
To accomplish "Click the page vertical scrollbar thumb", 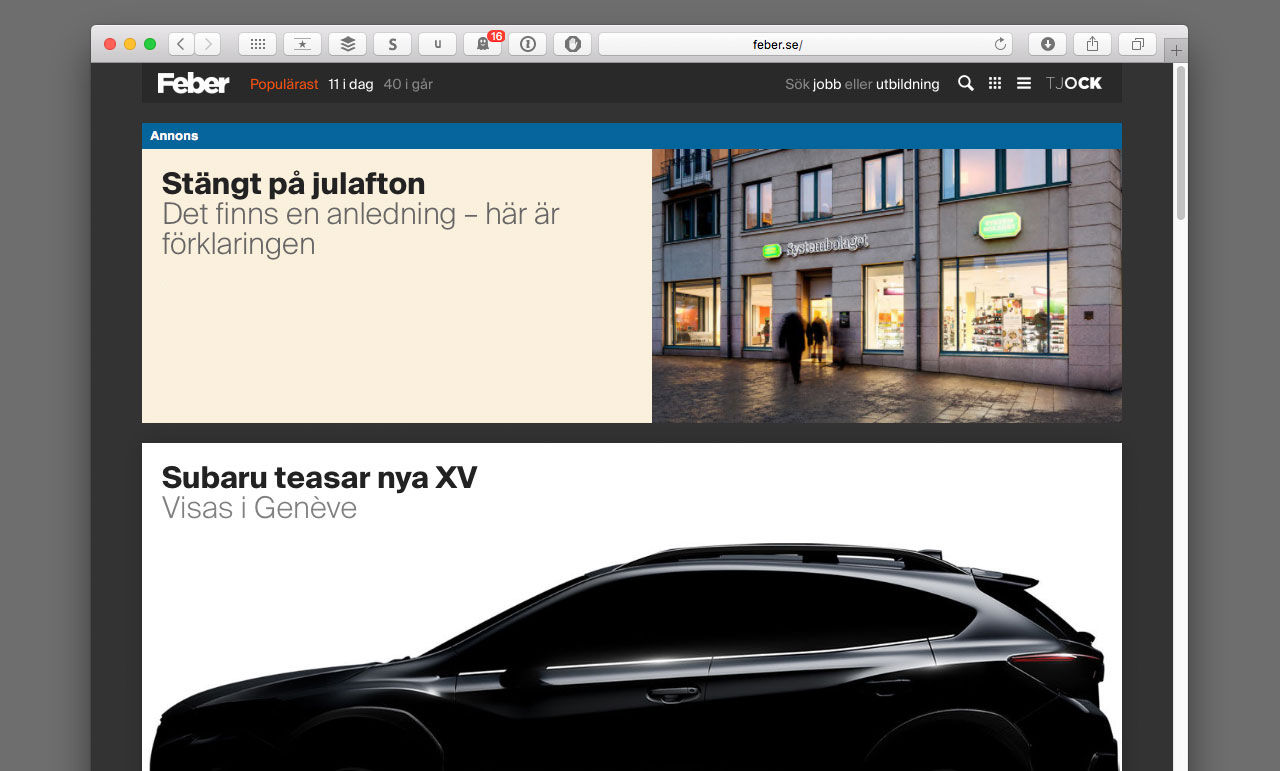I will (1181, 142).
